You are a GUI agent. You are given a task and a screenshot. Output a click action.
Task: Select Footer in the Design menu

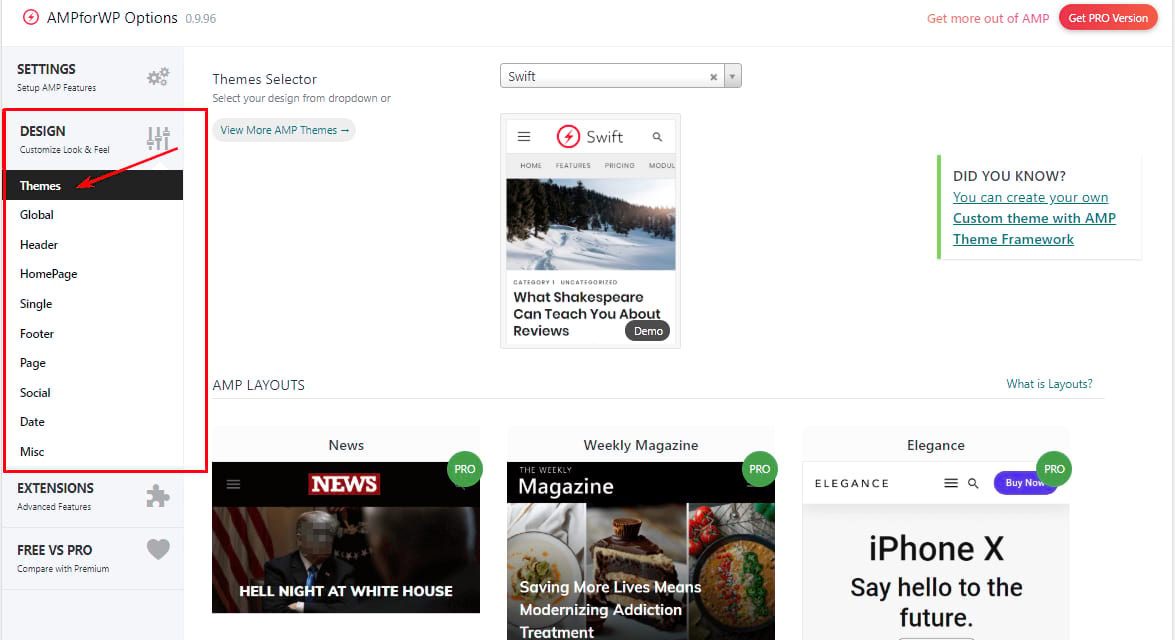point(94,333)
